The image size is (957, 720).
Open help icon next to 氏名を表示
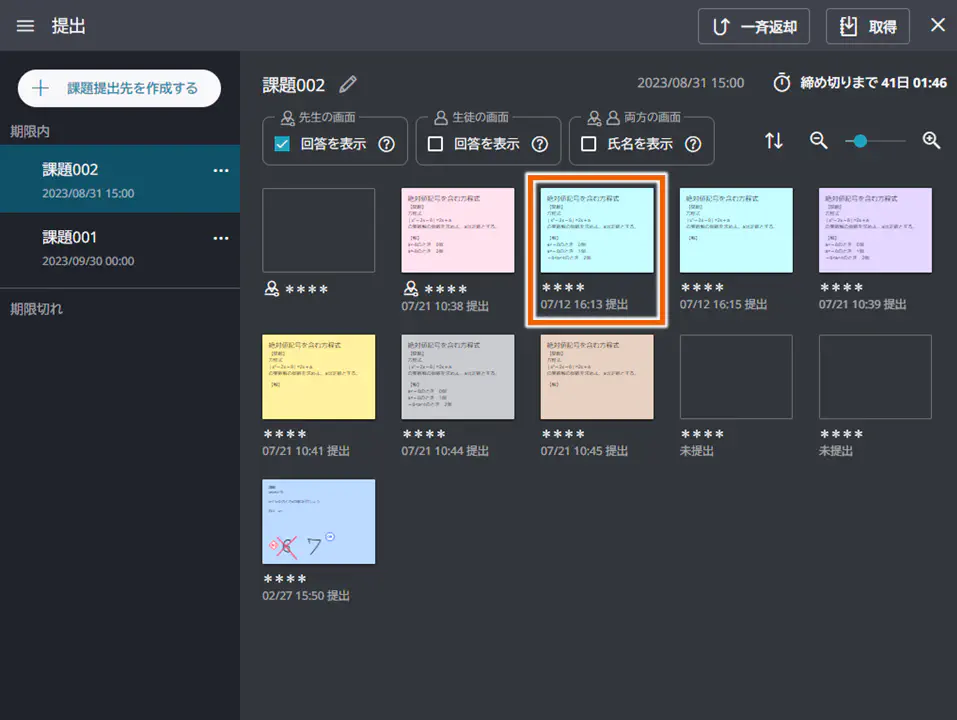point(692,144)
